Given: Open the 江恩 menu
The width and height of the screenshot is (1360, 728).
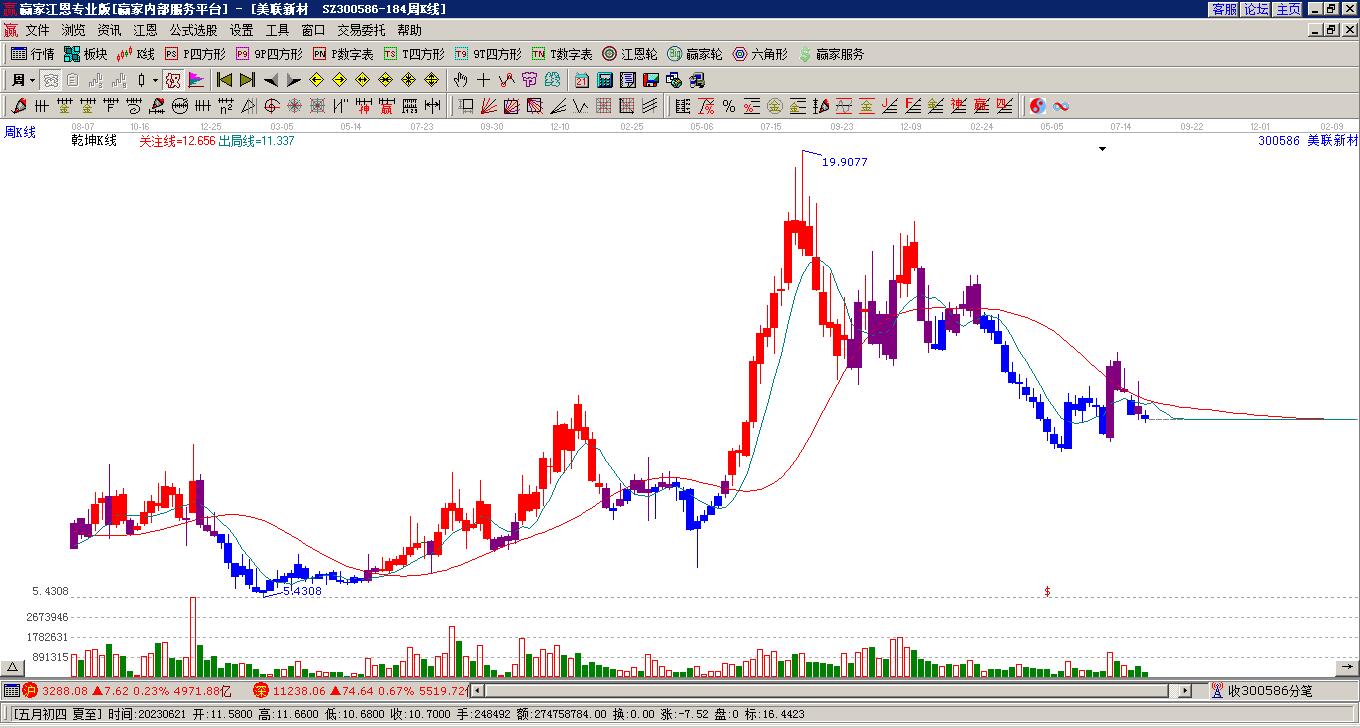Looking at the screenshot, I should tap(145, 30).
